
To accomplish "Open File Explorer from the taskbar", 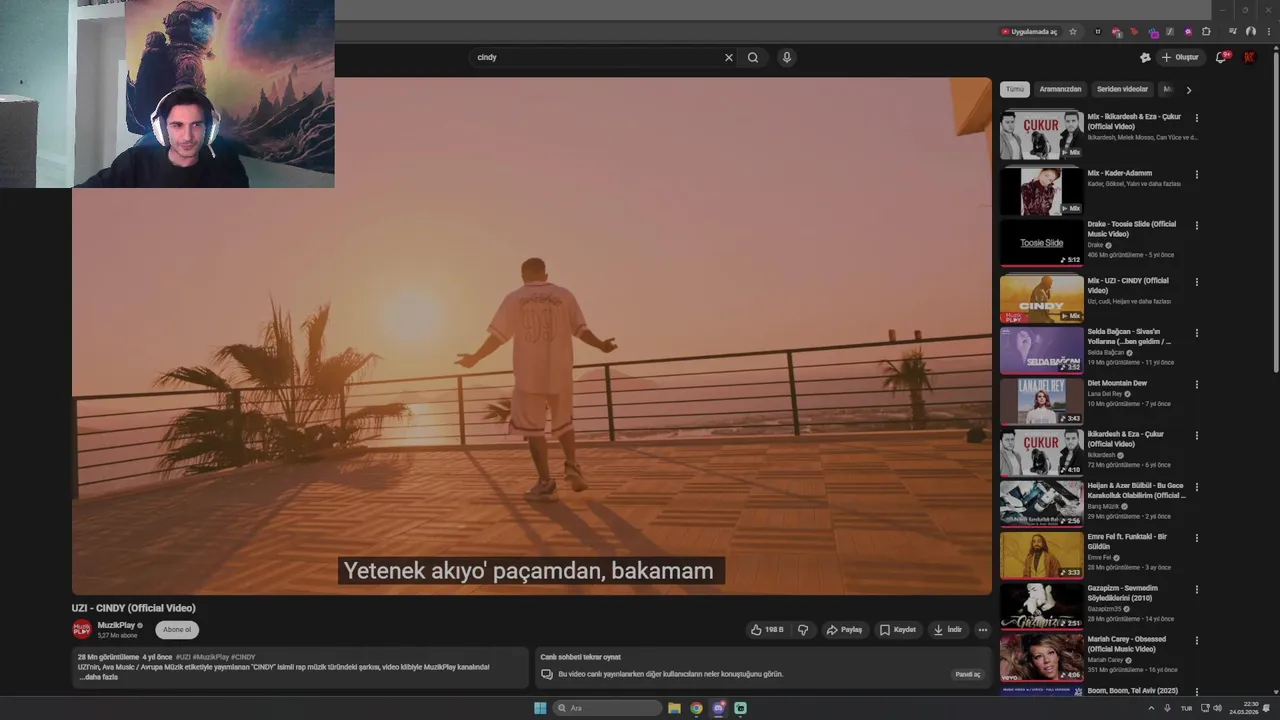I will click(x=674, y=708).
